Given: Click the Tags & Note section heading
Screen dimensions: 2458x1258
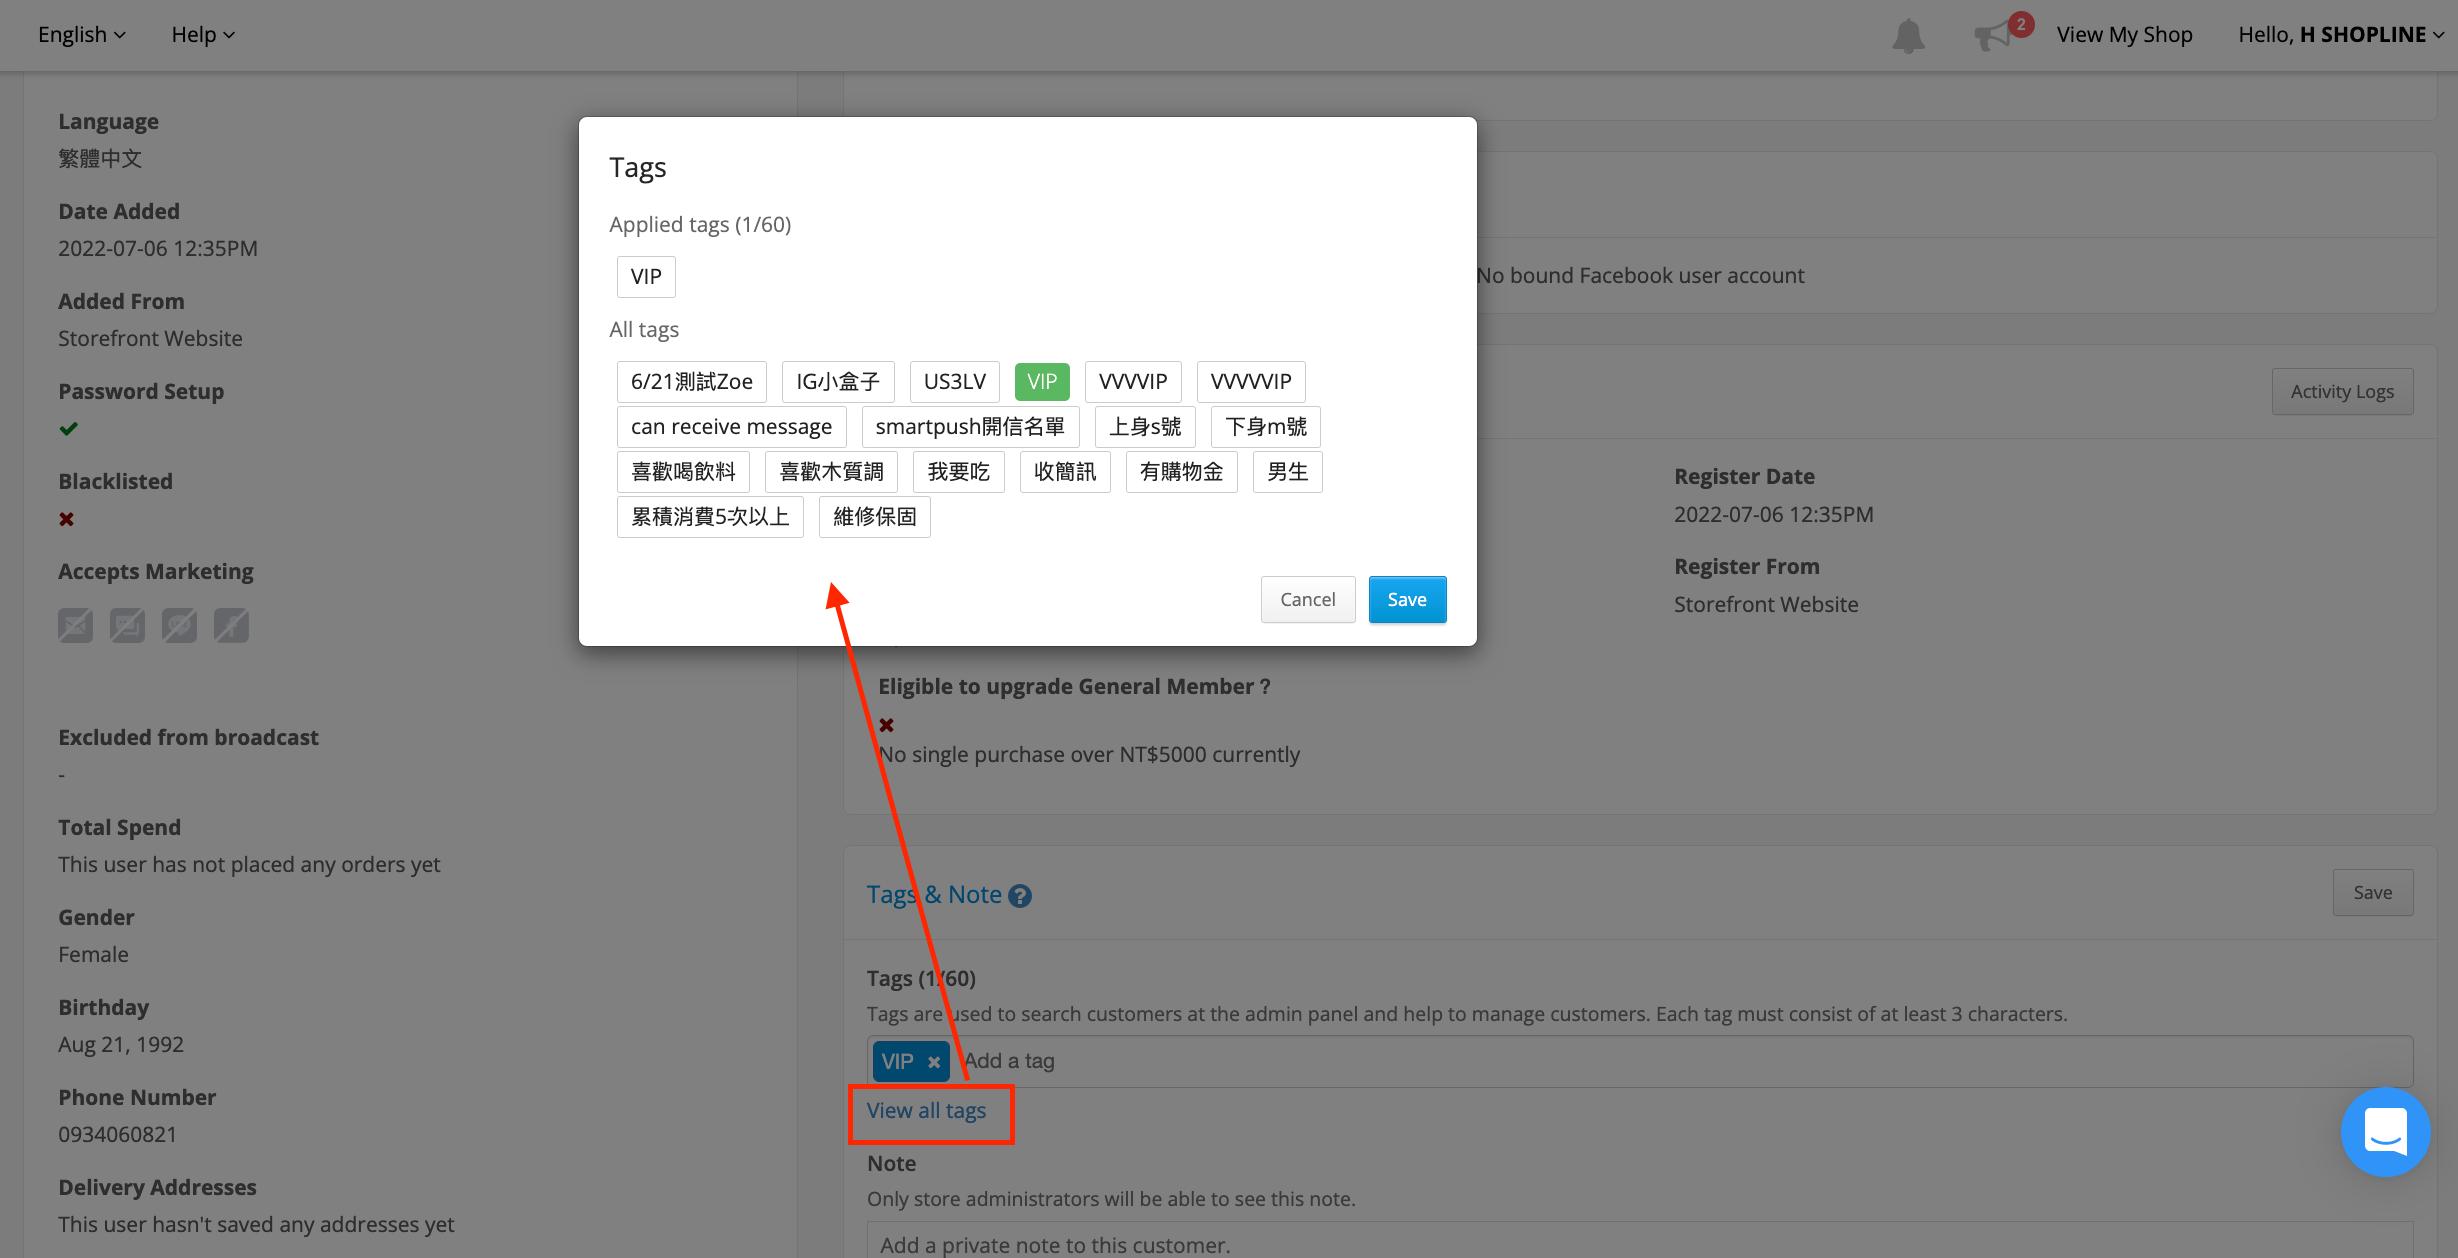Looking at the screenshot, I should pos(934,894).
